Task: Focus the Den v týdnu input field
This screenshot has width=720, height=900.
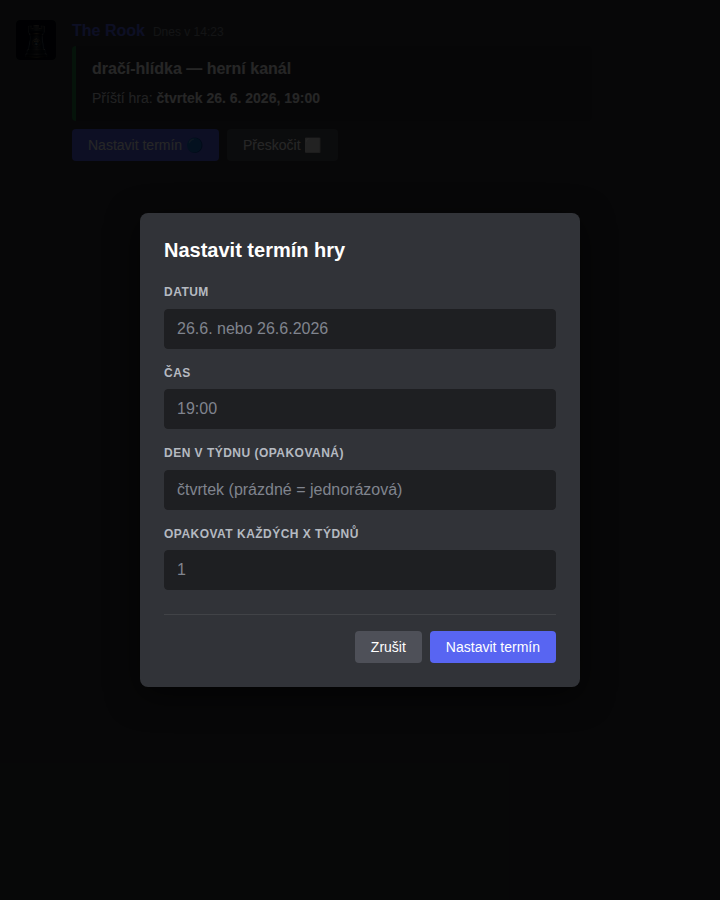Action: [360, 490]
